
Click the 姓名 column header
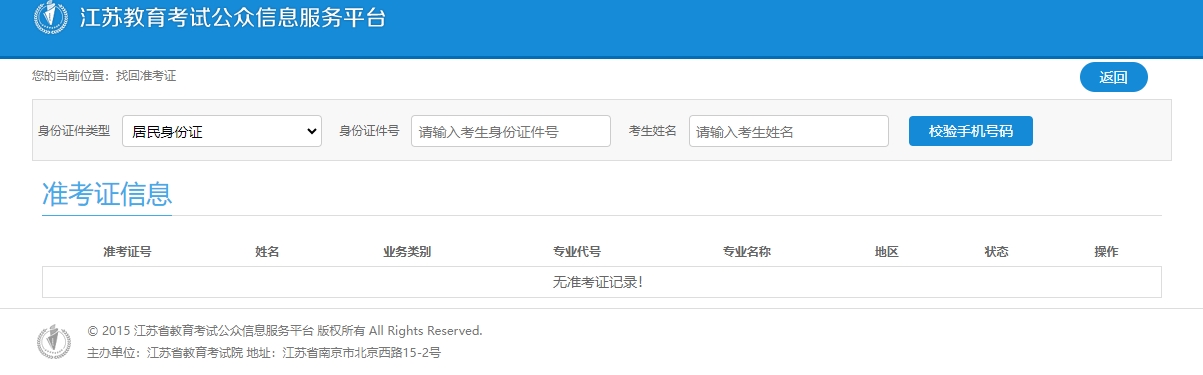pyautogui.click(x=267, y=252)
